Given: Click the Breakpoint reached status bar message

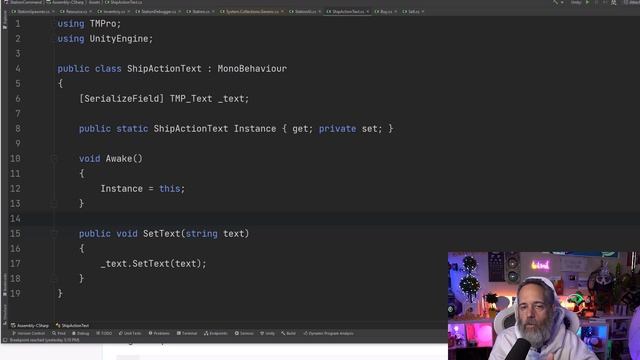Looking at the screenshot, I should (44, 340).
